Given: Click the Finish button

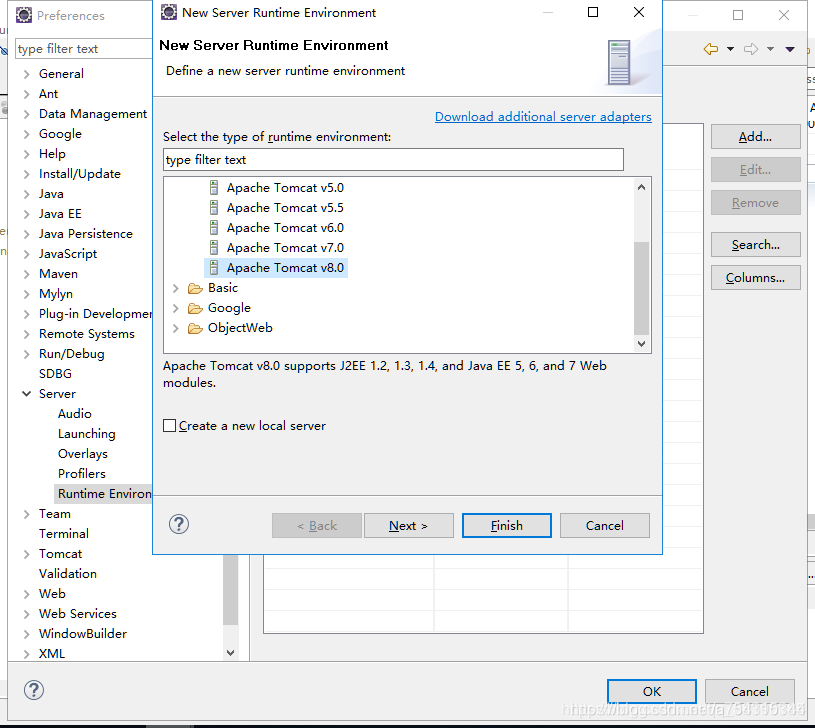Looking at the screenshot, I should [x=507, y=525].
